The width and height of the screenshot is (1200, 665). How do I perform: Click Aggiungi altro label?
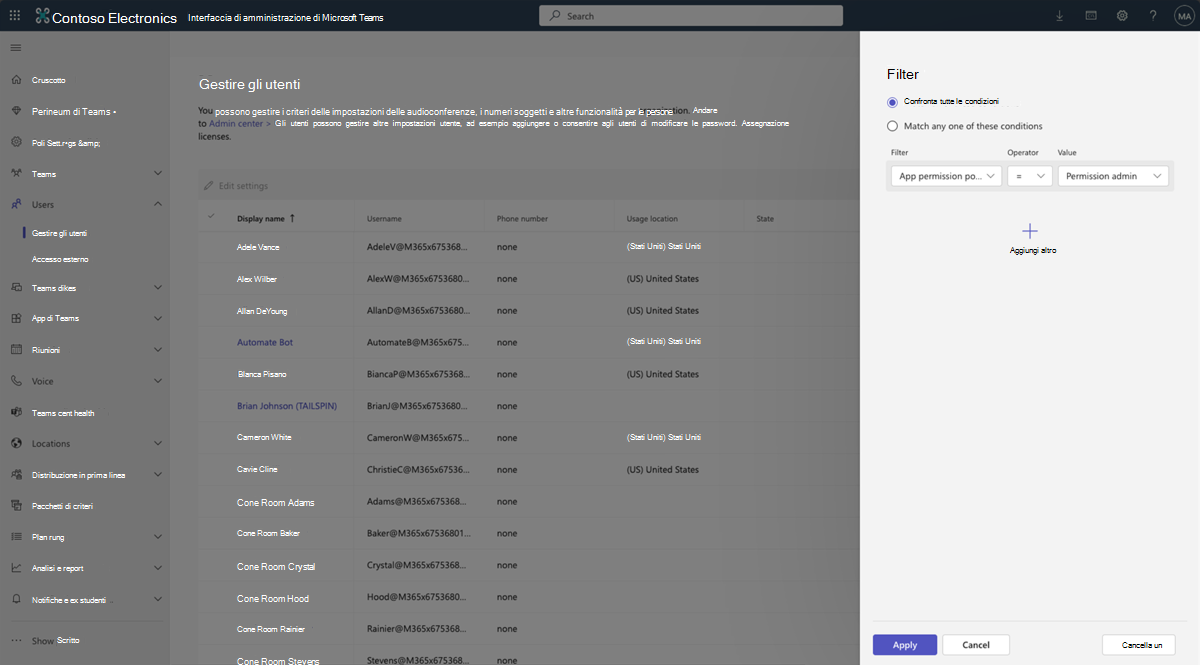[1033, 250]
